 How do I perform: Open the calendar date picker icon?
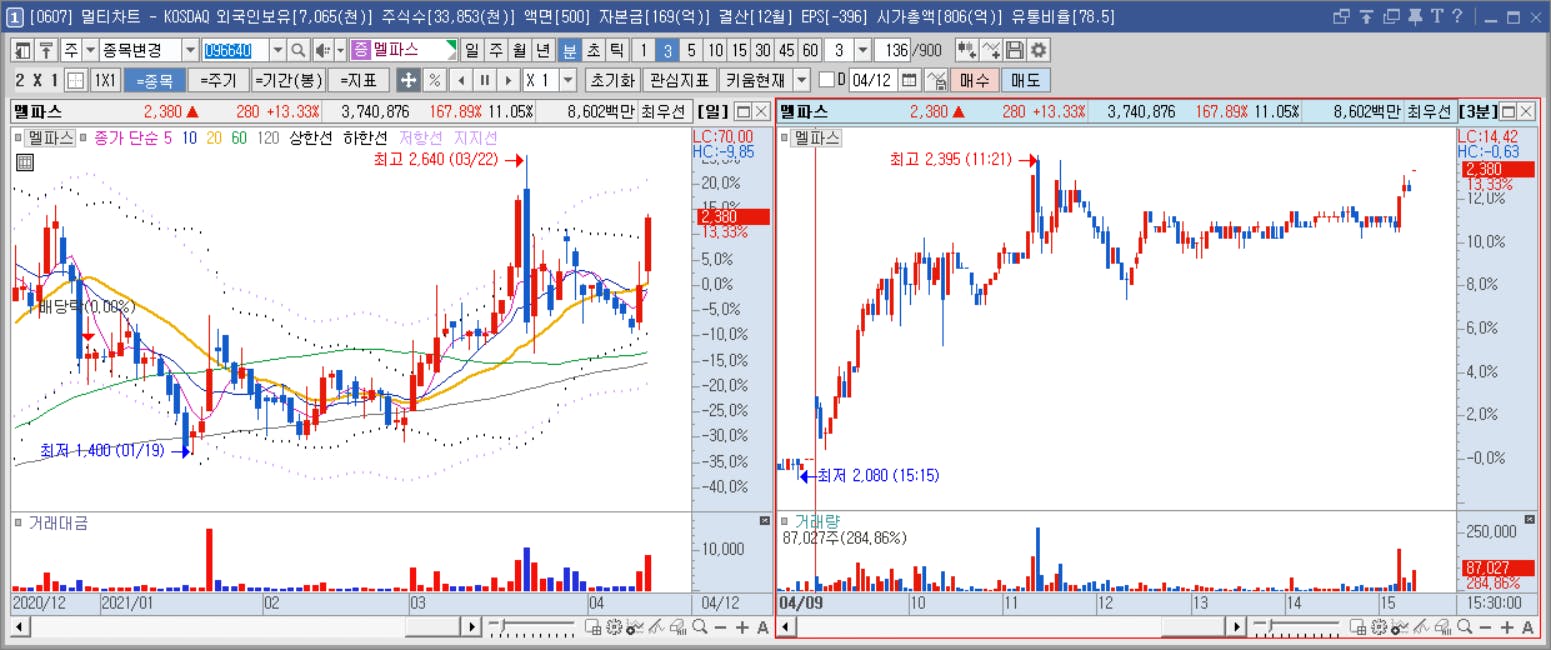[x=910, y=81]
